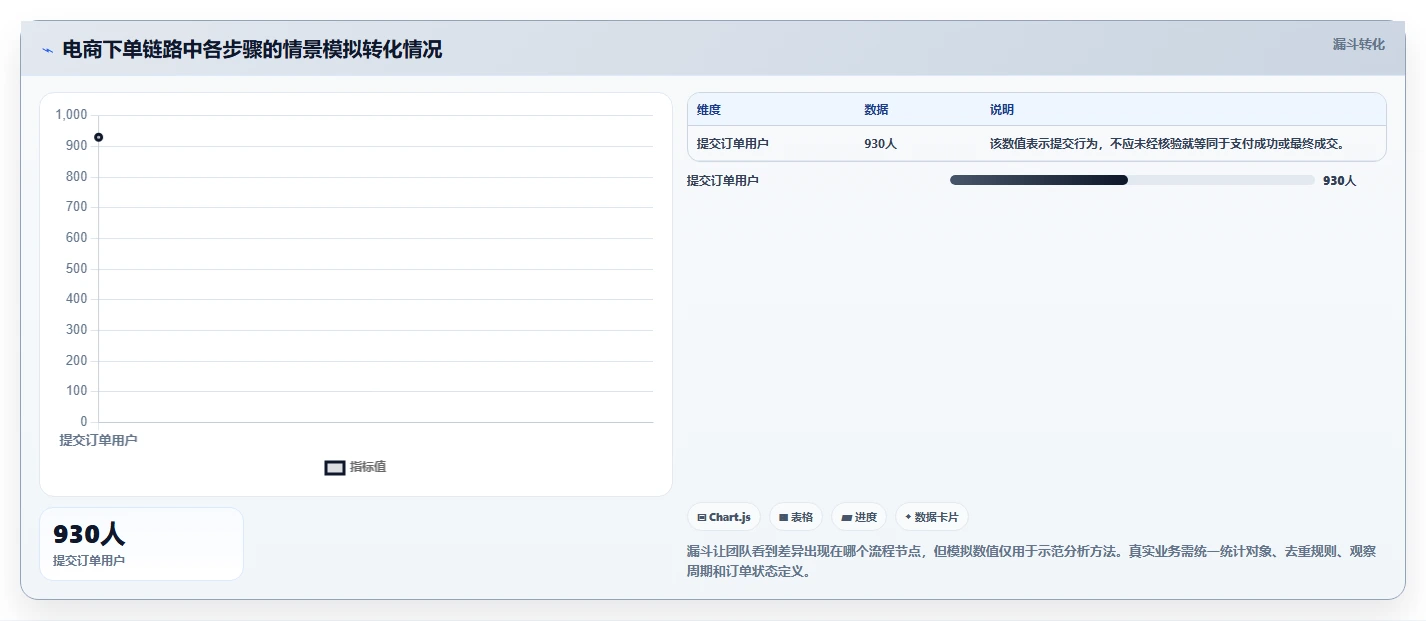
Task: Select the 表格 chip
Action: tap(796, 517)
